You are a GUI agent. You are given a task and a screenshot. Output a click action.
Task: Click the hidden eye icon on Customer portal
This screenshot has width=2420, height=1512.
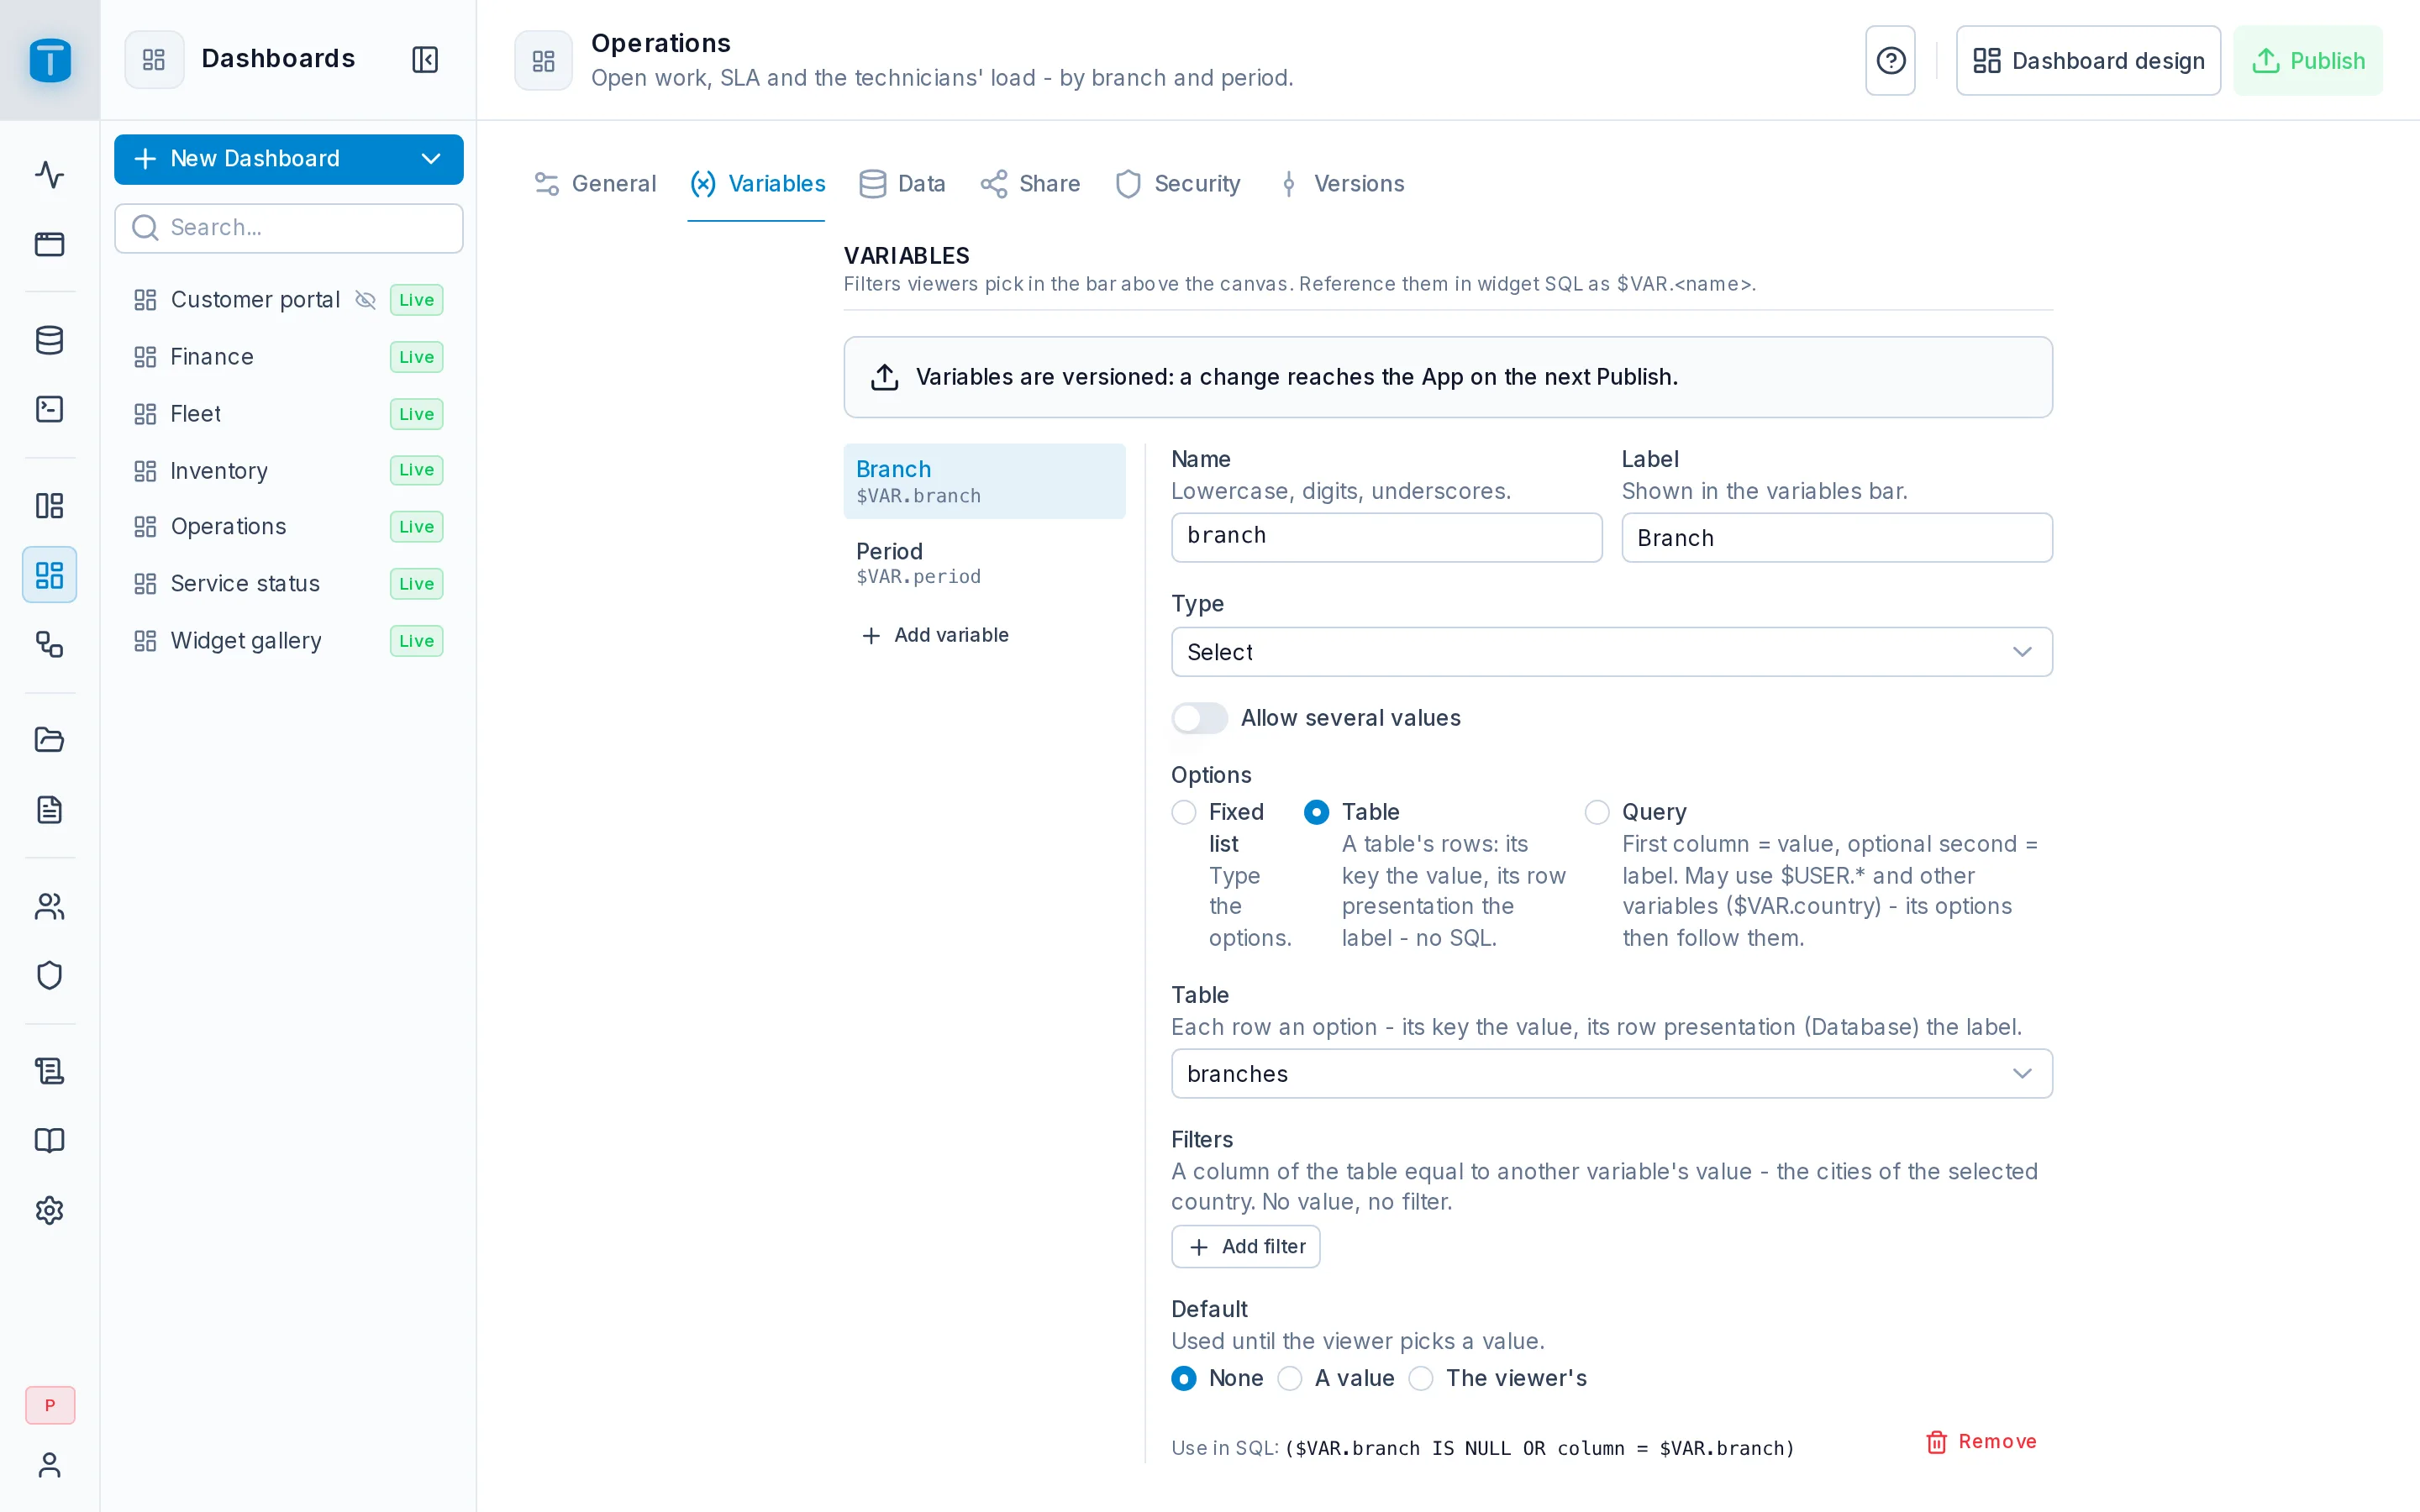pos(366,300)
